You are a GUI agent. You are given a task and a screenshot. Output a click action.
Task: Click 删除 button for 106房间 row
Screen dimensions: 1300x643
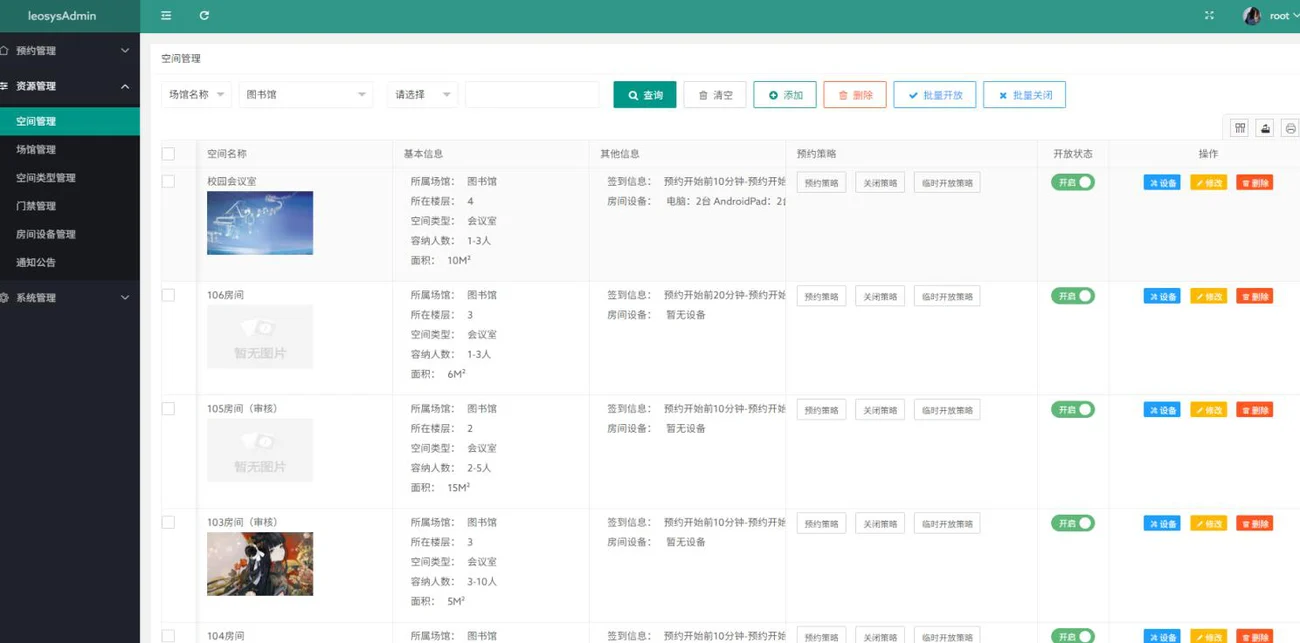point(1255,296)
